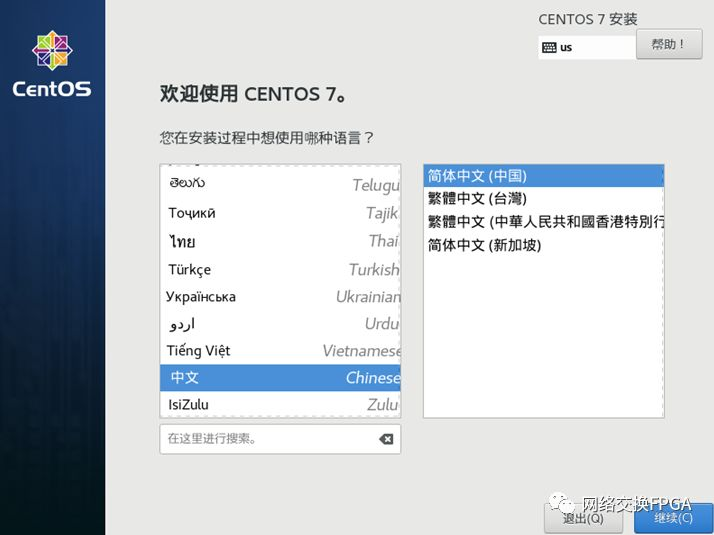Click the 退出(Q) quit button

(x=583, y=518)
